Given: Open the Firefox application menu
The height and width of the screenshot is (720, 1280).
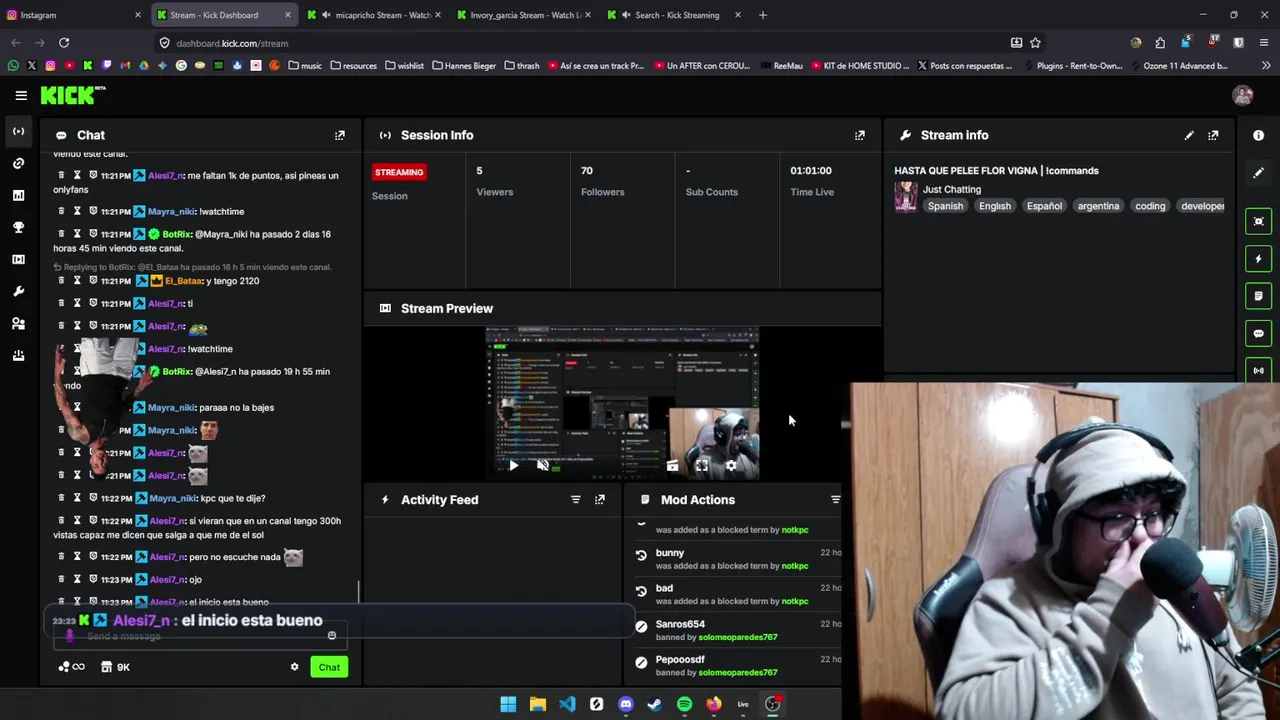Looking at the screenshot, I should pos(1265,43).
